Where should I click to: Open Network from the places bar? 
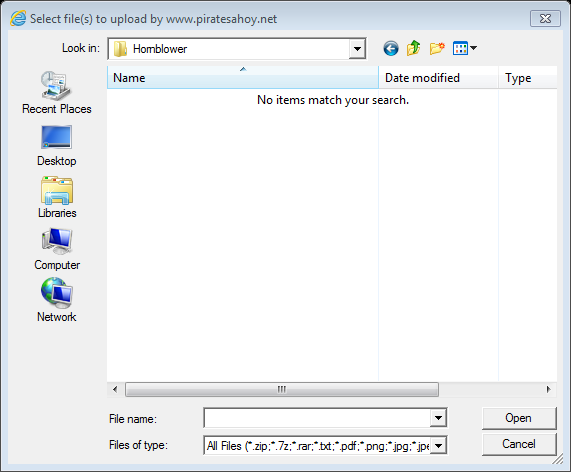[x=57, y=300]
